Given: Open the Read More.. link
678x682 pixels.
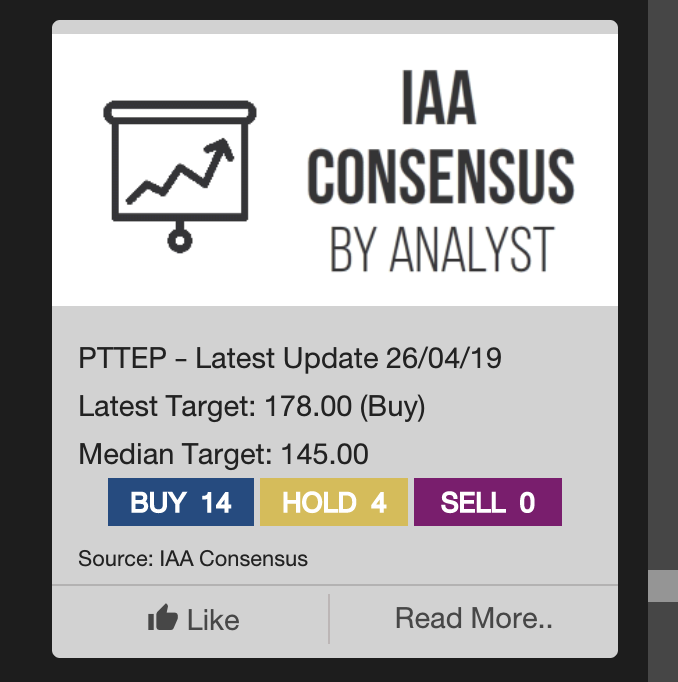Looking at the screenshot, I should pyautogui.click(x=474, y=618).
